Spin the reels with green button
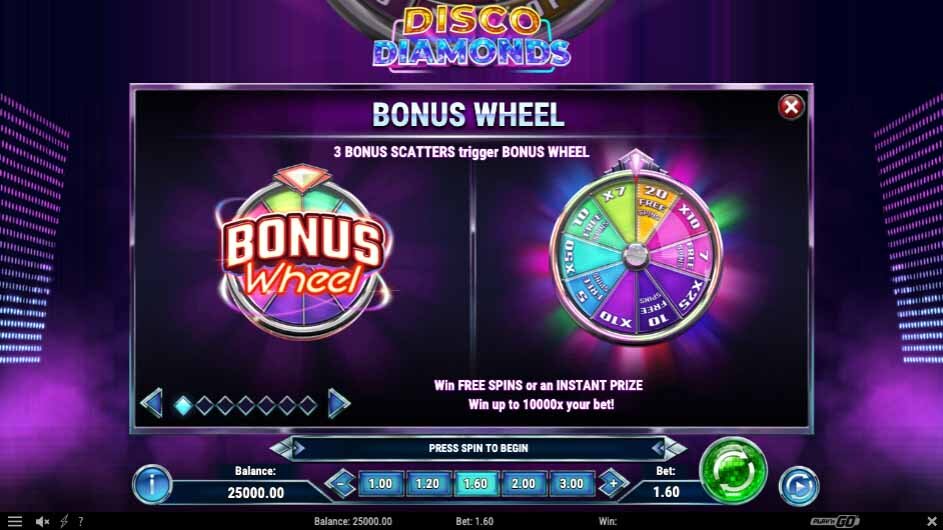Viewport: 943px width, 530px height. (x=733, y=471)
